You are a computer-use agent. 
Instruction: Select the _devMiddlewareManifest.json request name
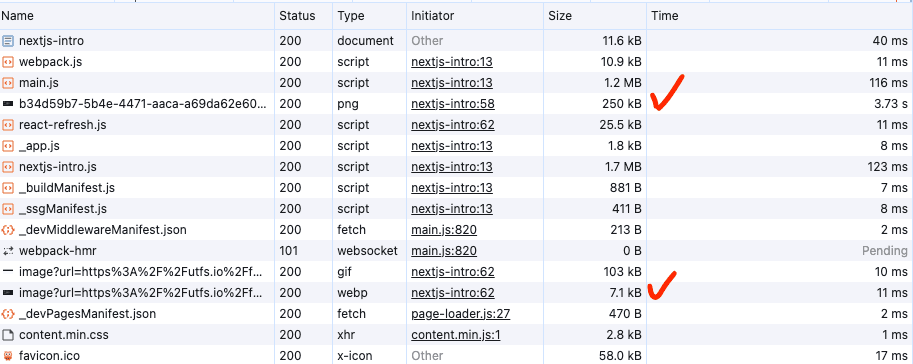pos(103,230)
